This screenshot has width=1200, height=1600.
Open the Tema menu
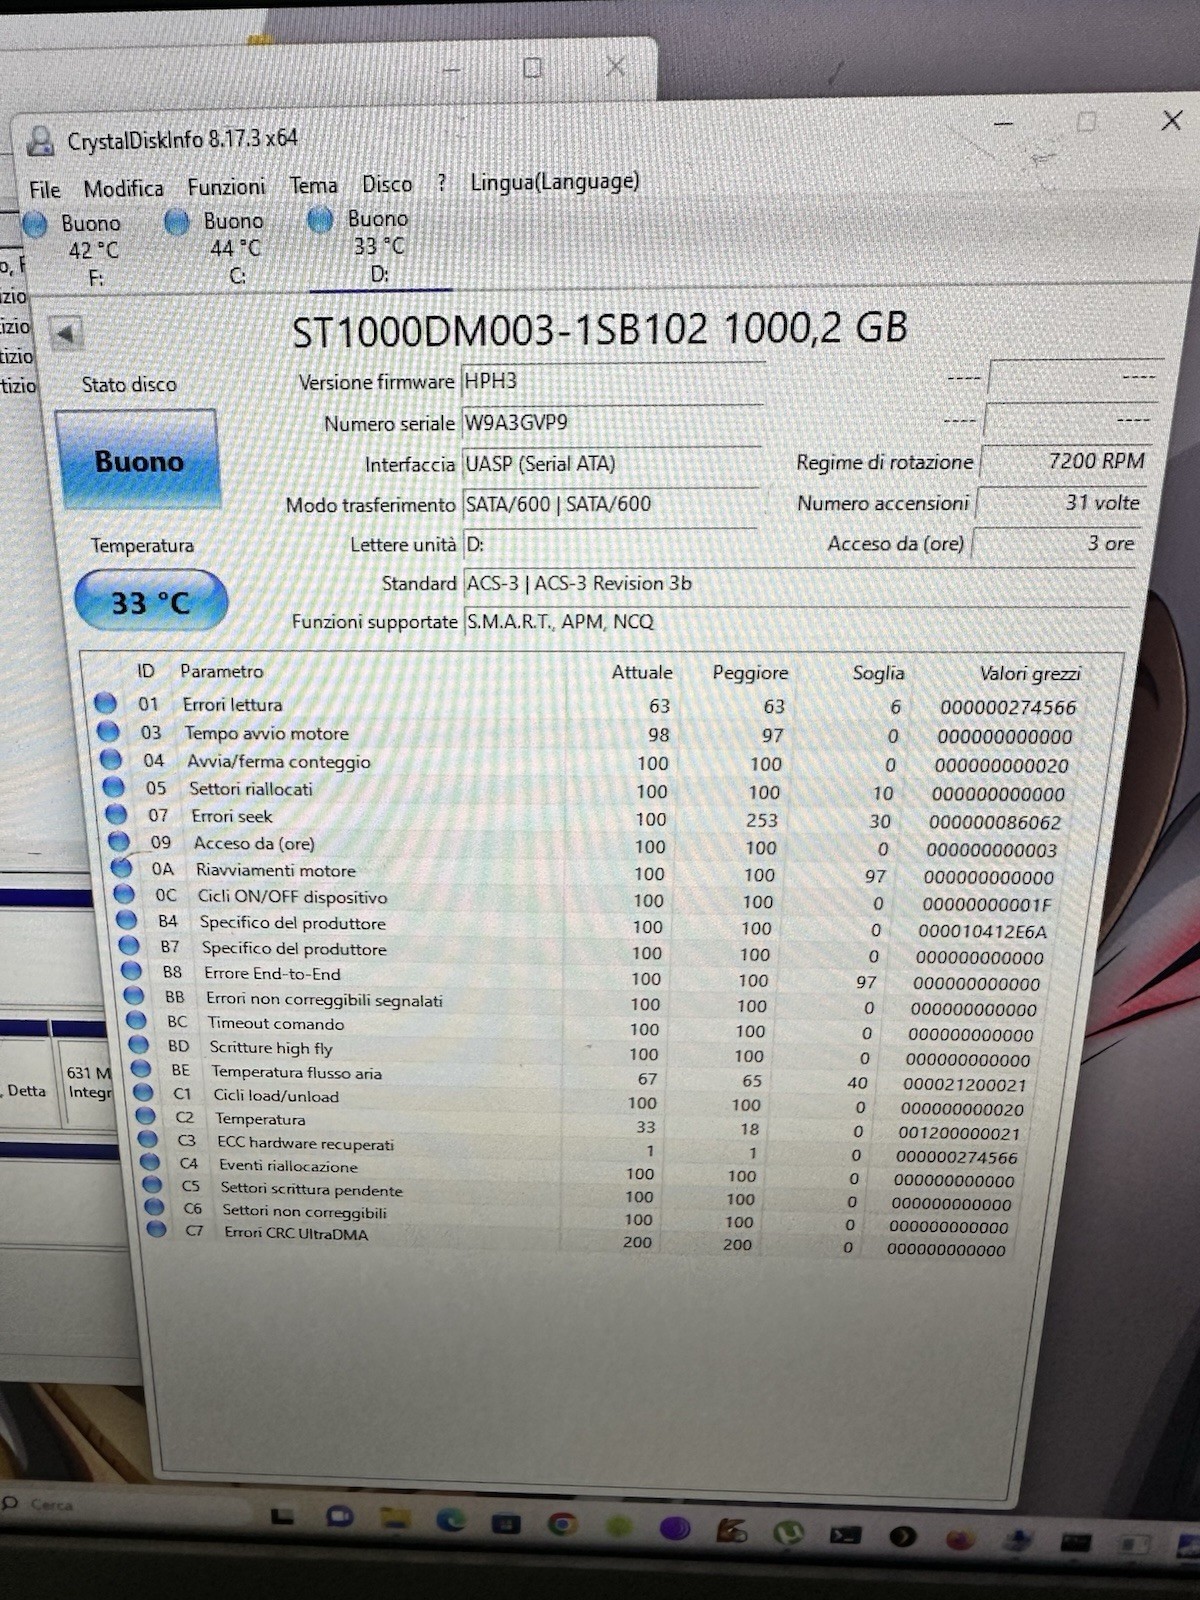pyautogui.click(x=314, y=186)
